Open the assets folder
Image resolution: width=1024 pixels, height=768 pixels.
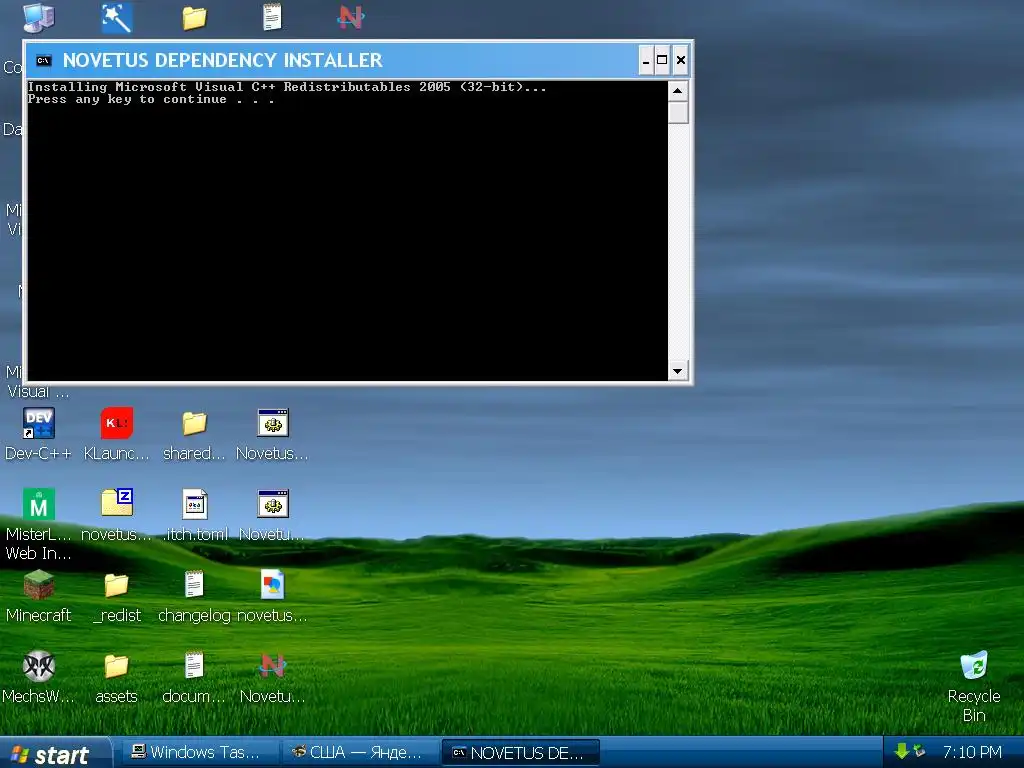pos(117,677)
